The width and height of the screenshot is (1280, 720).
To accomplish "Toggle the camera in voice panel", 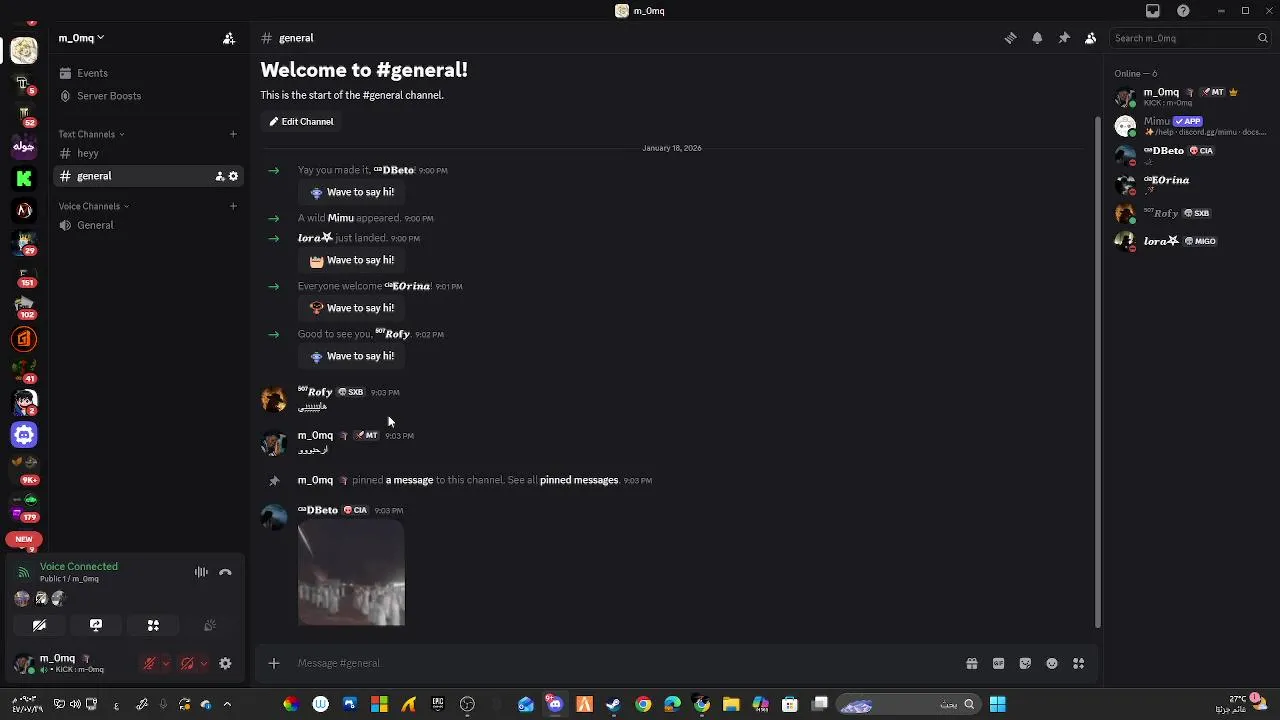I will tap(39, 625).
